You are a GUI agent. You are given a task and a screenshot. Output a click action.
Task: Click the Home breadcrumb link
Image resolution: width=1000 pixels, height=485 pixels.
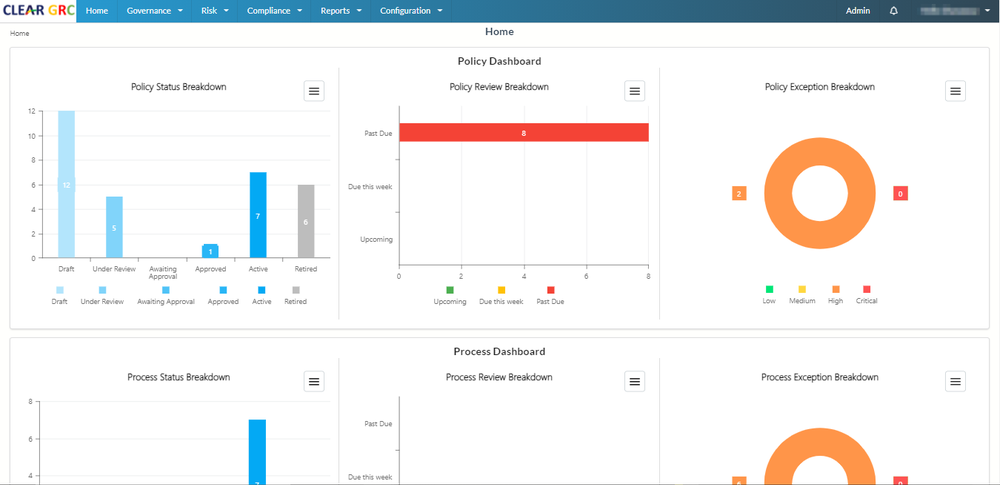(19, 33)
